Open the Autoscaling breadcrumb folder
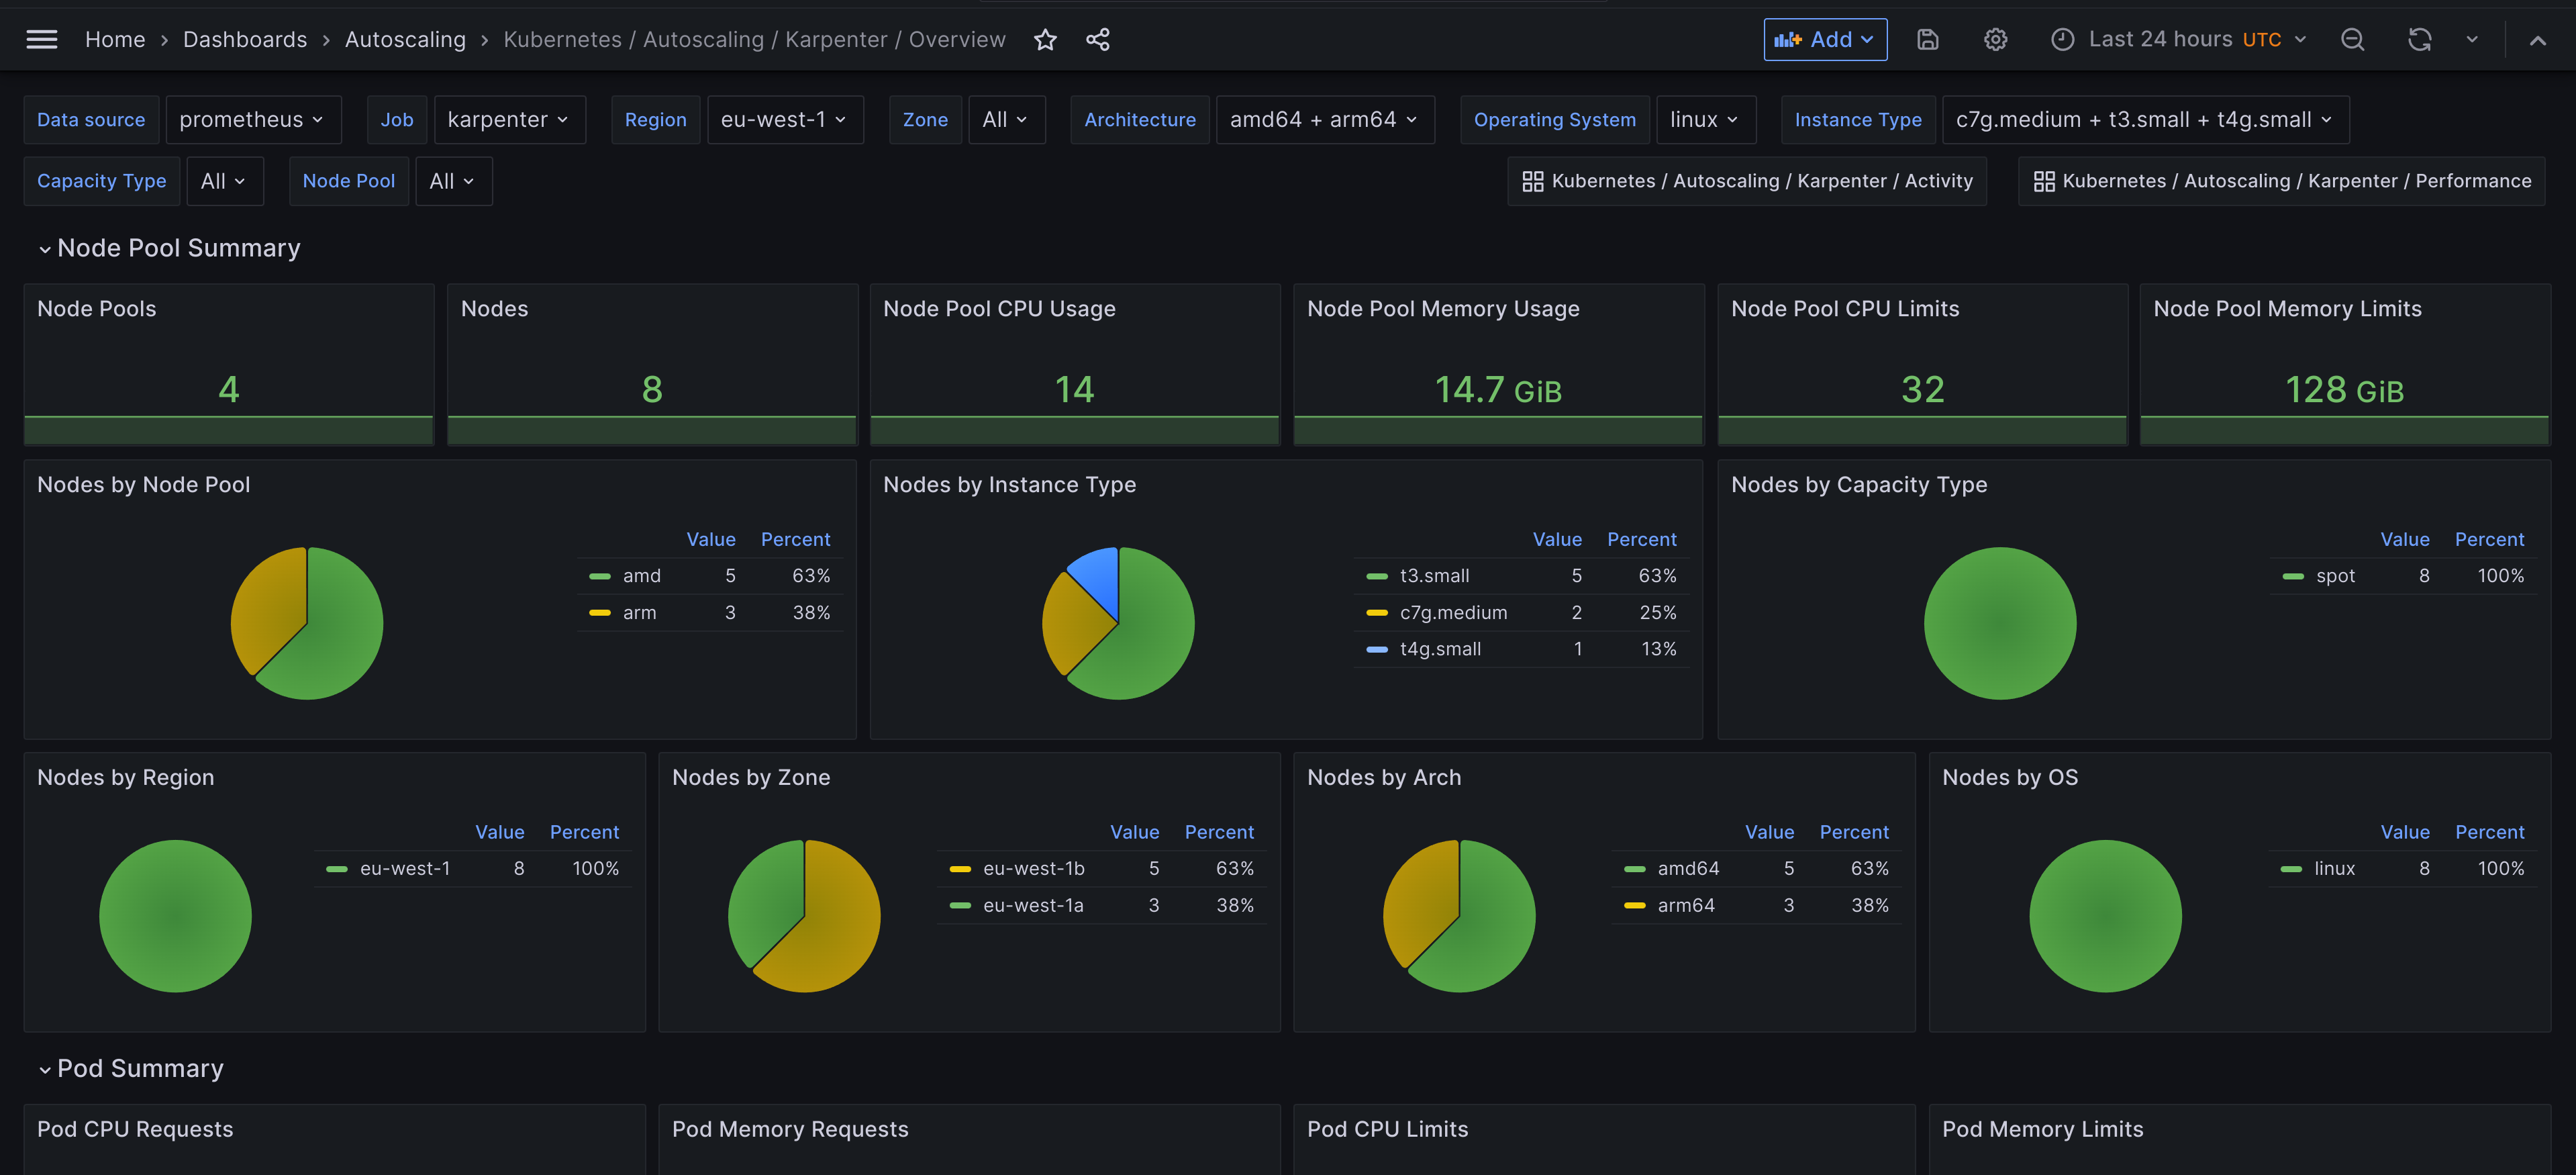This screenshot has width=2576, height=1175. coord(405,39)
